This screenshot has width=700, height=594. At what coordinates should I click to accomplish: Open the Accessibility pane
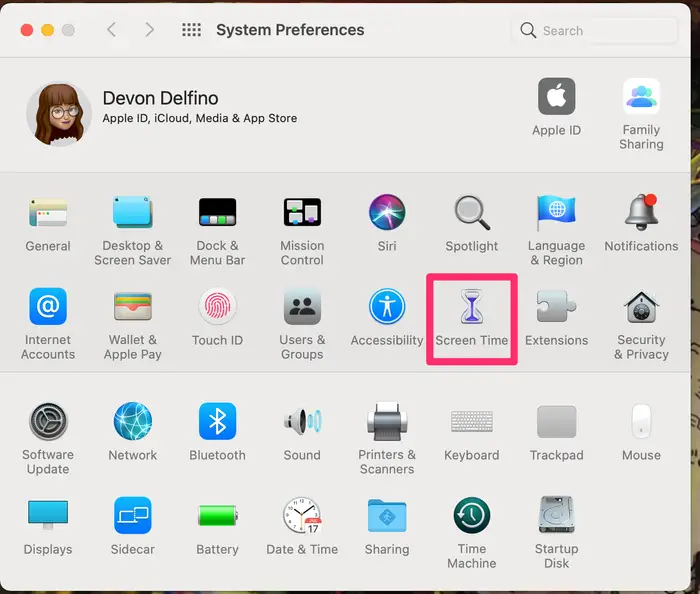click(x=387, y=306)
